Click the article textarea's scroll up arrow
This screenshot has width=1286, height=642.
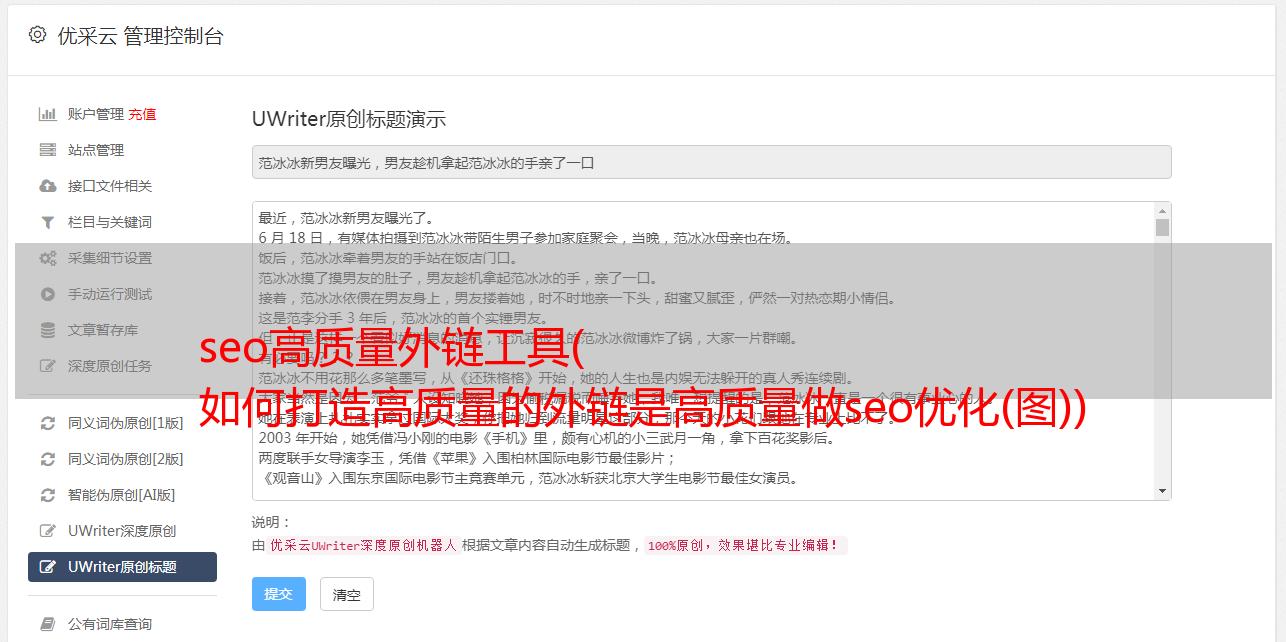1162,211
